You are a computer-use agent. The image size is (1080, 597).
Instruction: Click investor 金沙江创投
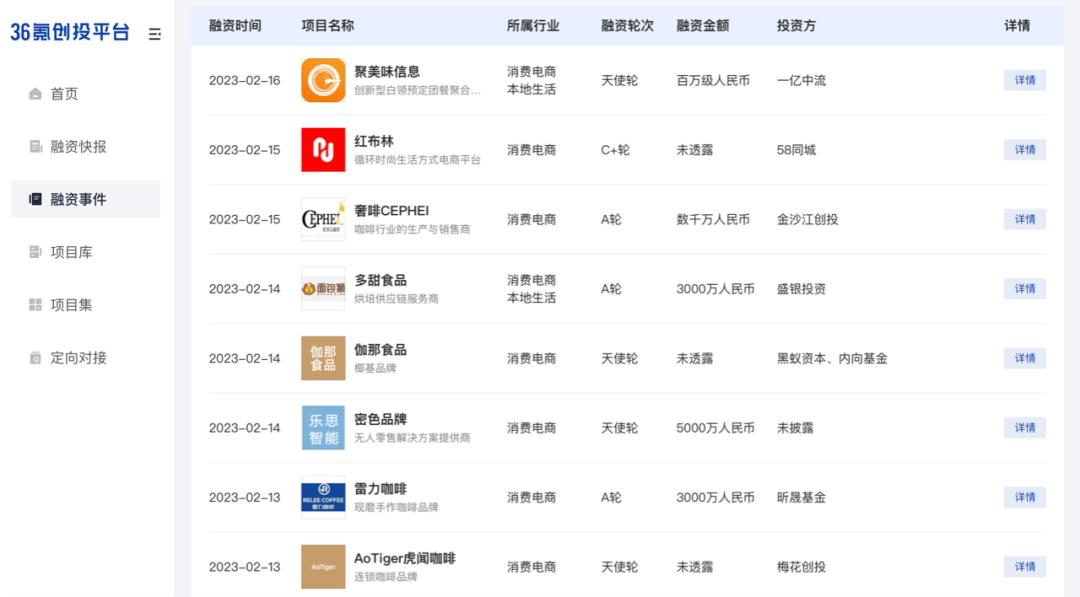pos(807,220)
